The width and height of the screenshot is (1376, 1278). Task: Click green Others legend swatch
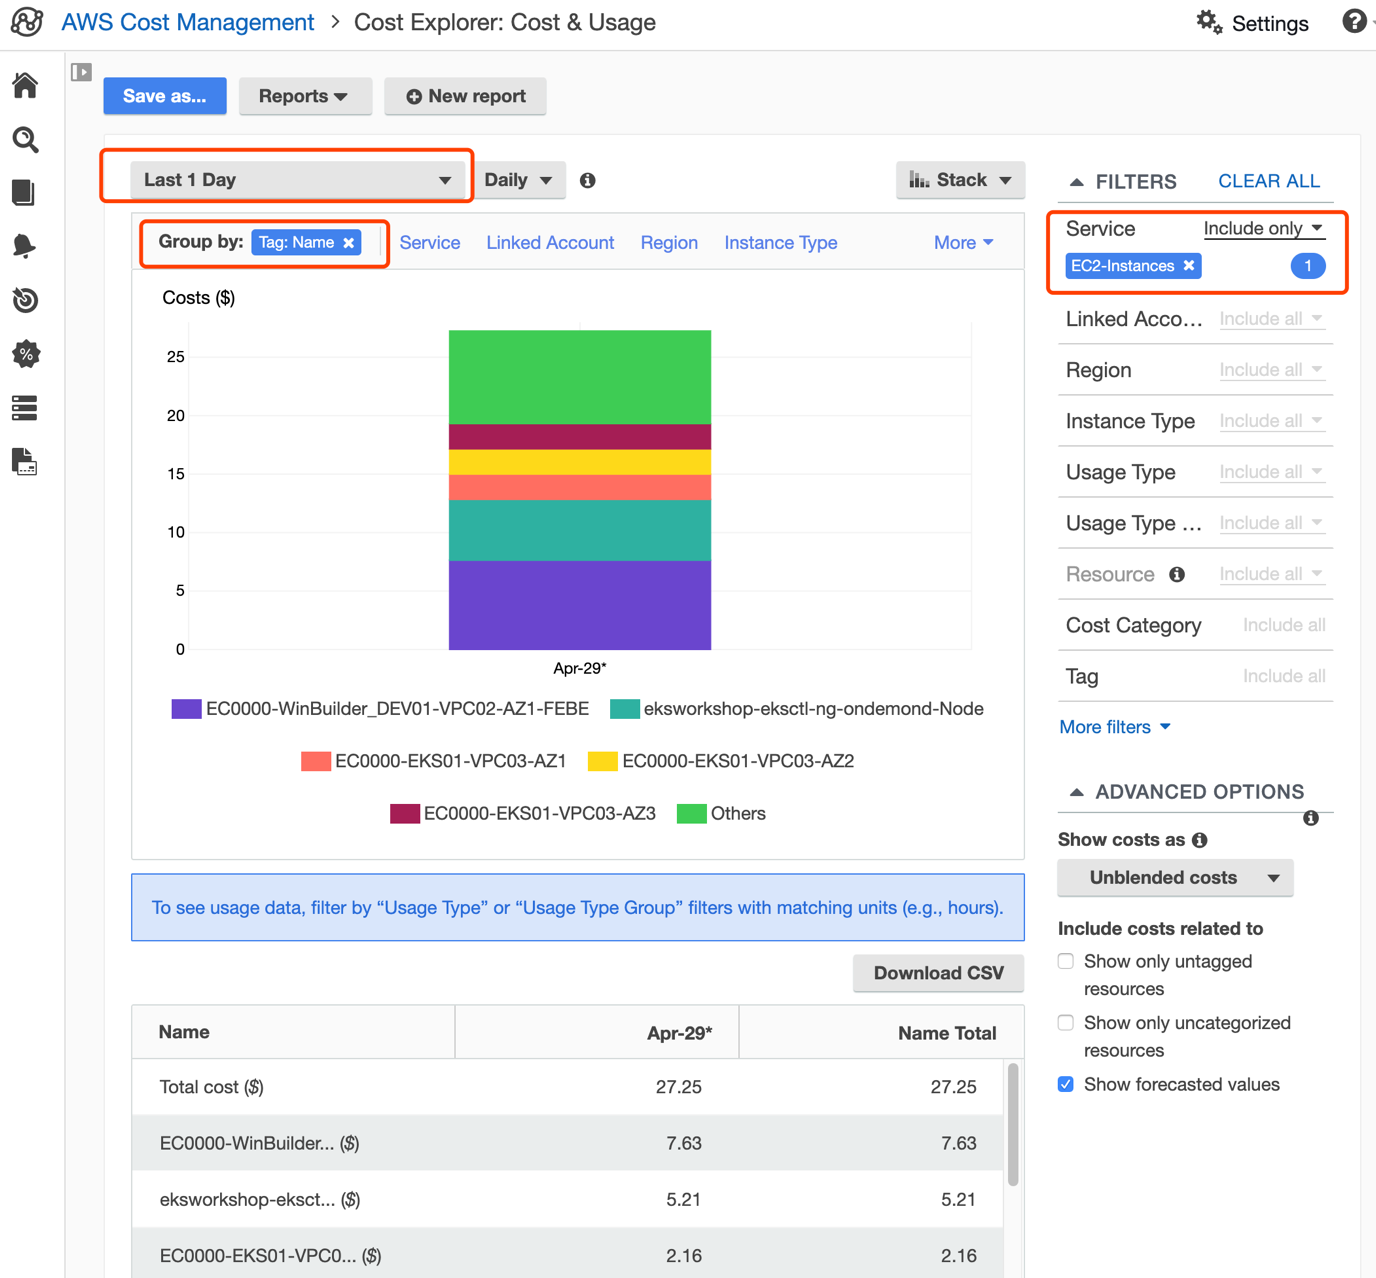691,814
